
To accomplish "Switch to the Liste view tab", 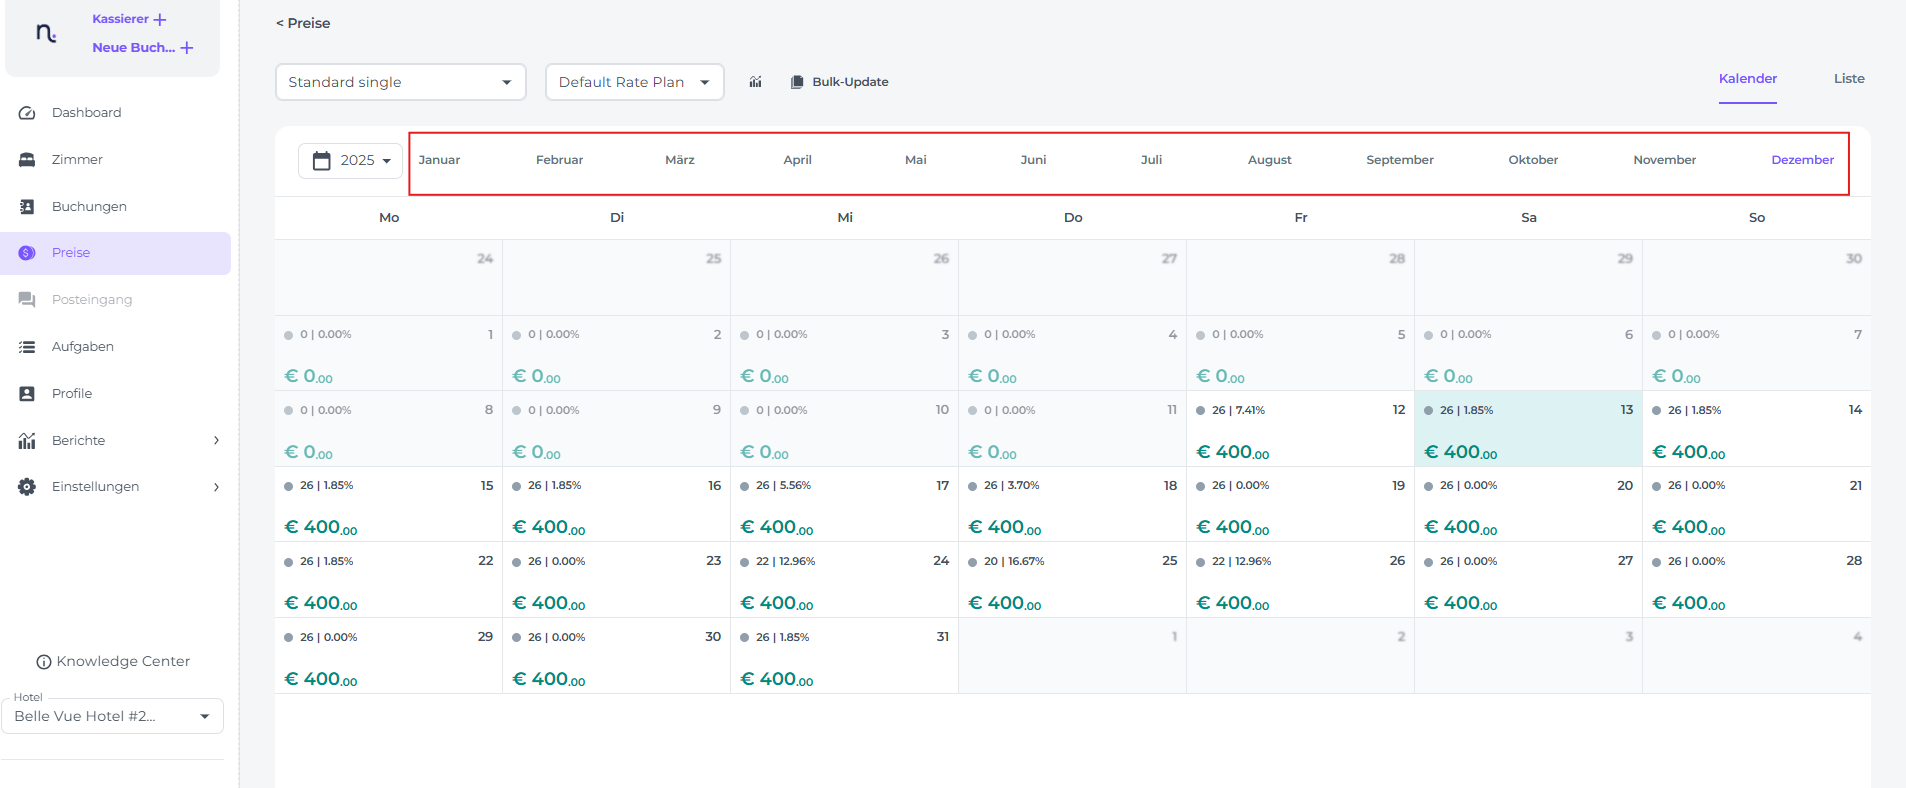I will click(1848, 79).
